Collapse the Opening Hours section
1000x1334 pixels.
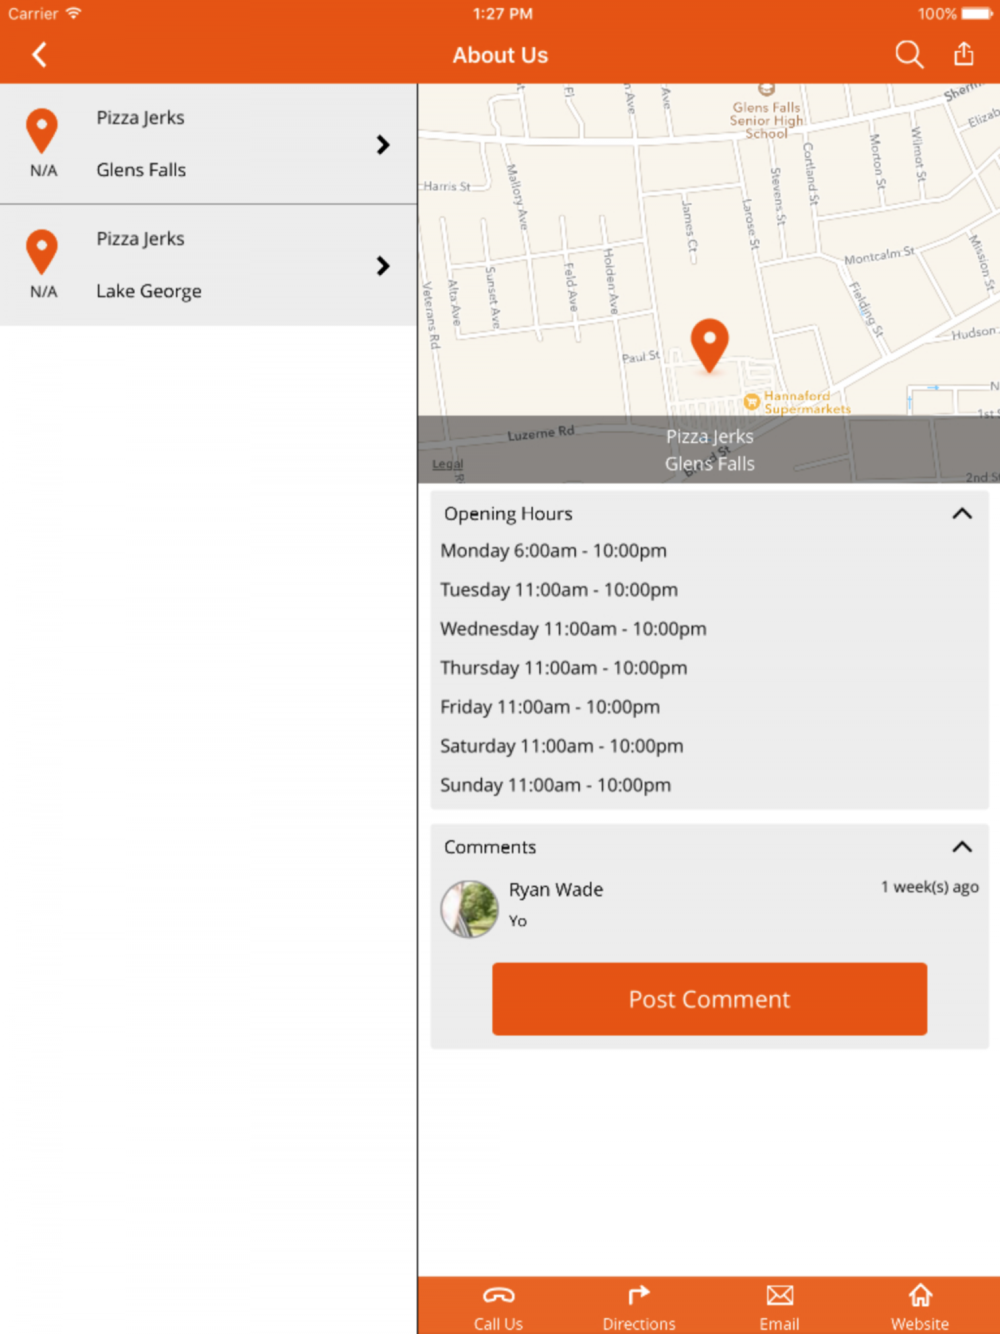pos(962,514)
